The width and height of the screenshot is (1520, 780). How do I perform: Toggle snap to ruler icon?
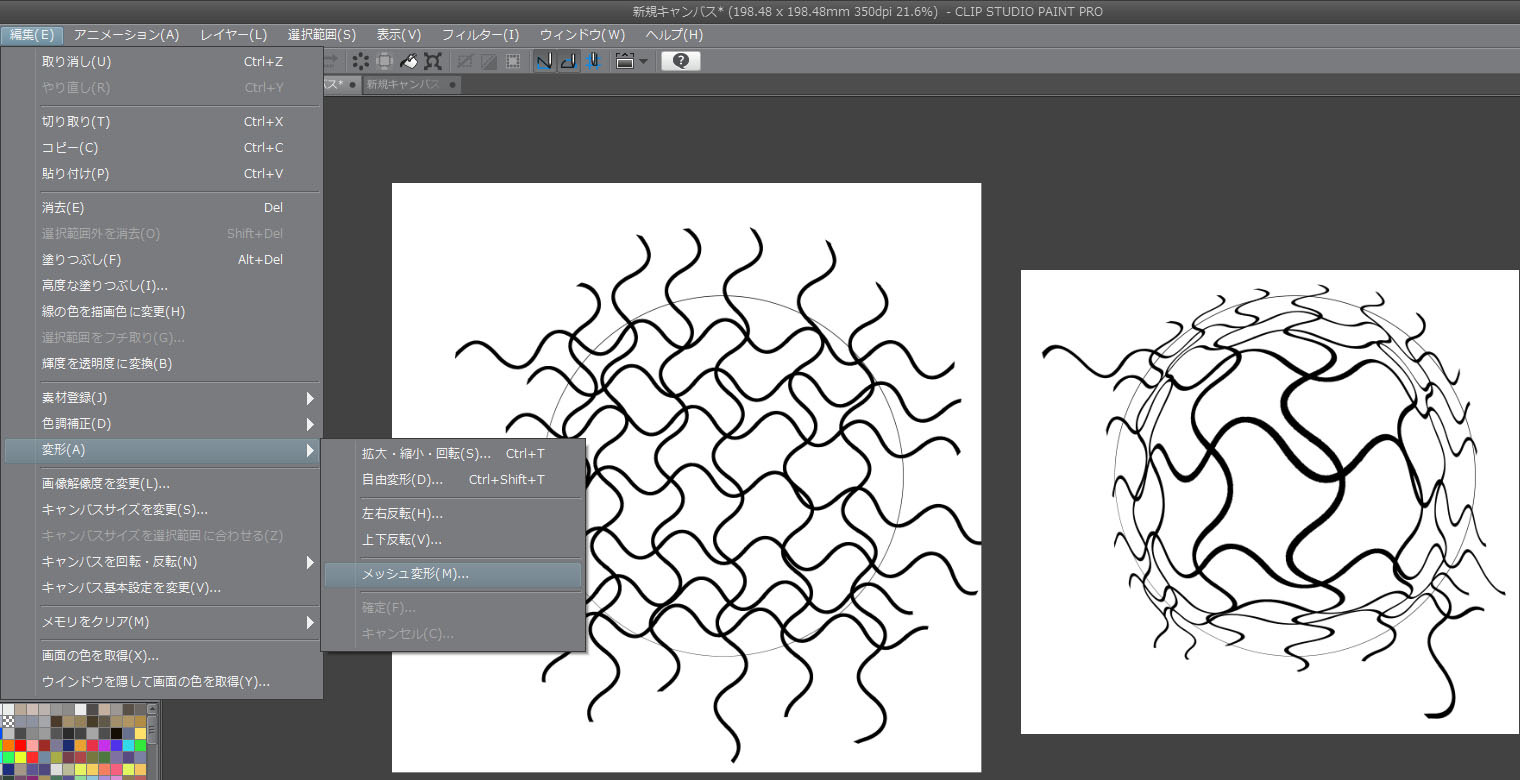tap(544, 61)
